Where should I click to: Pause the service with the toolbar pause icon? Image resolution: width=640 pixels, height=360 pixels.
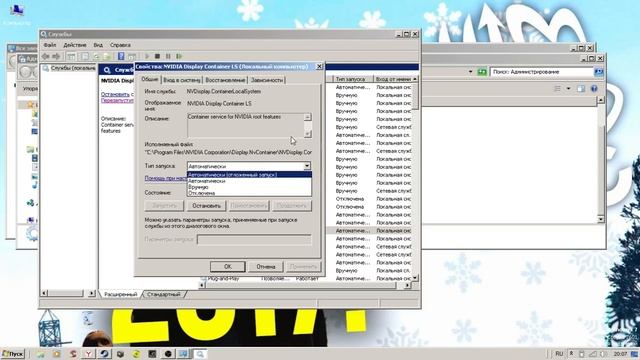coord(168,56)
